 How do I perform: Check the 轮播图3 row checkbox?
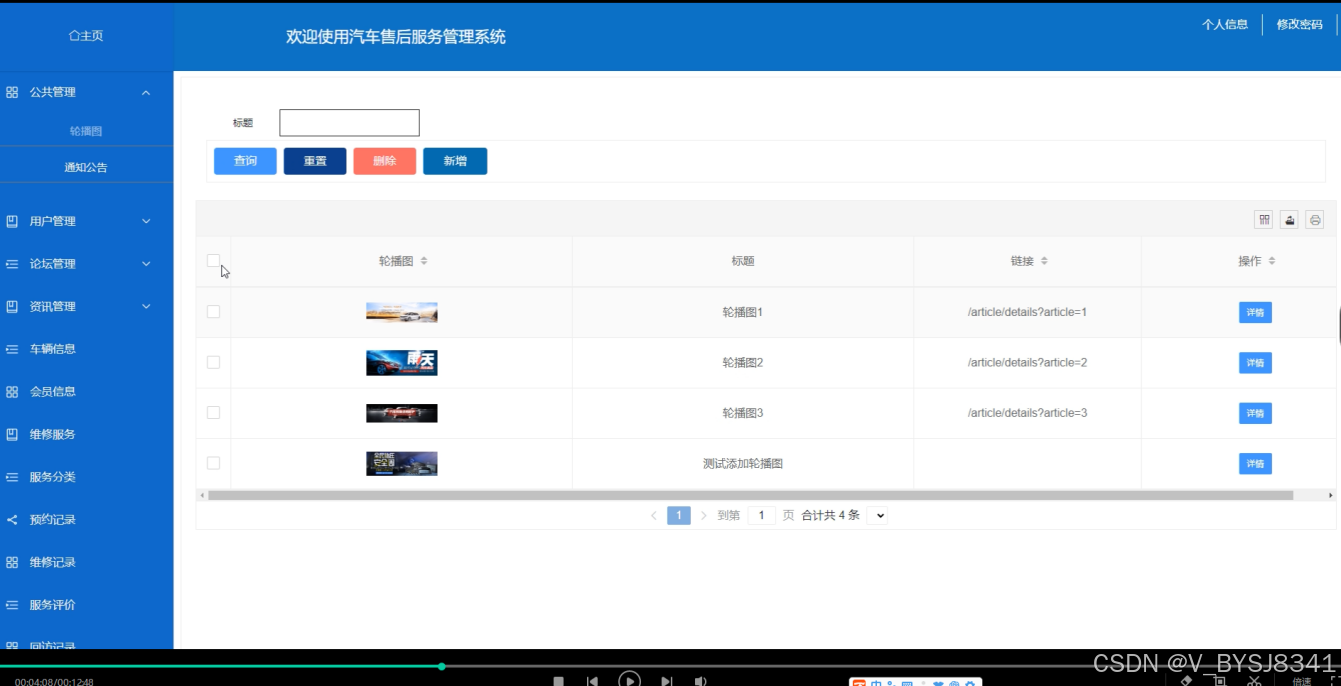click(x=213, y=412)
